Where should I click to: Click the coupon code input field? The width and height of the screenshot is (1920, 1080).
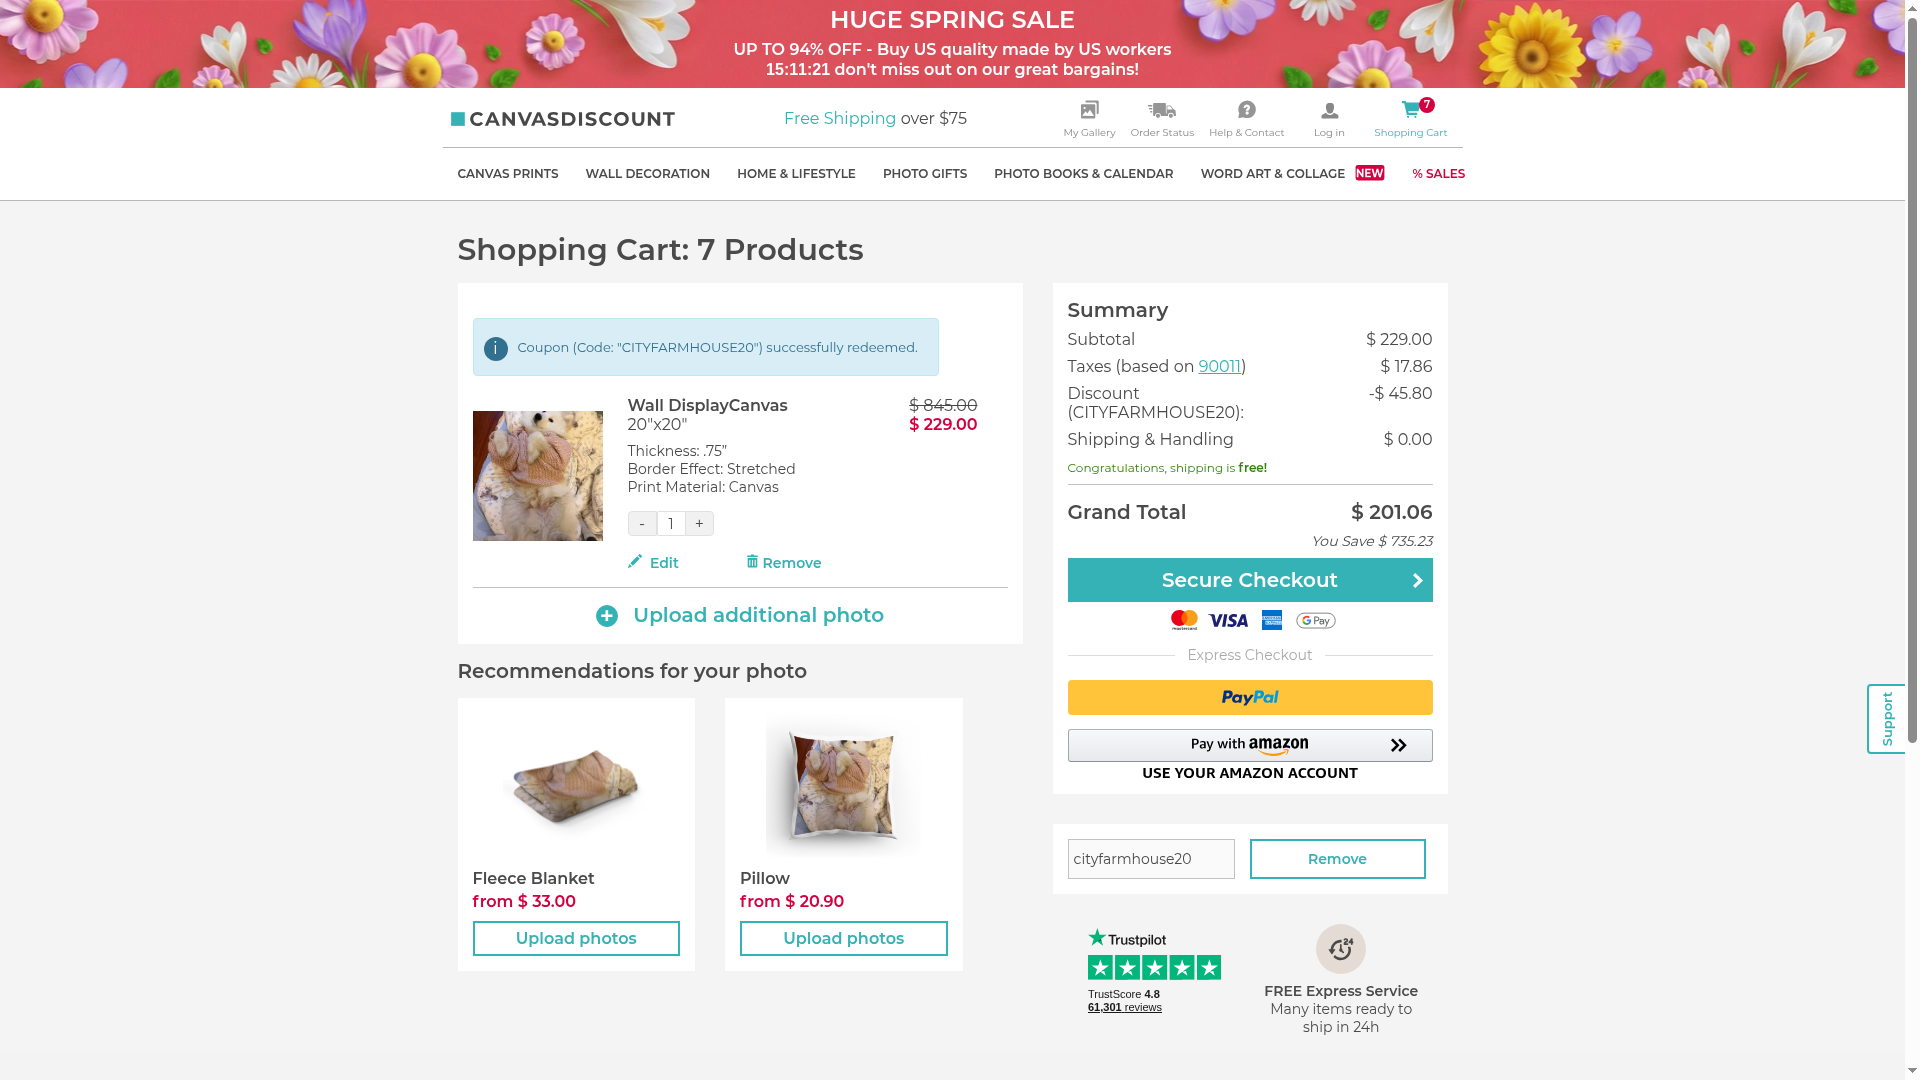pyautogui.click(x=1150, y=859)
